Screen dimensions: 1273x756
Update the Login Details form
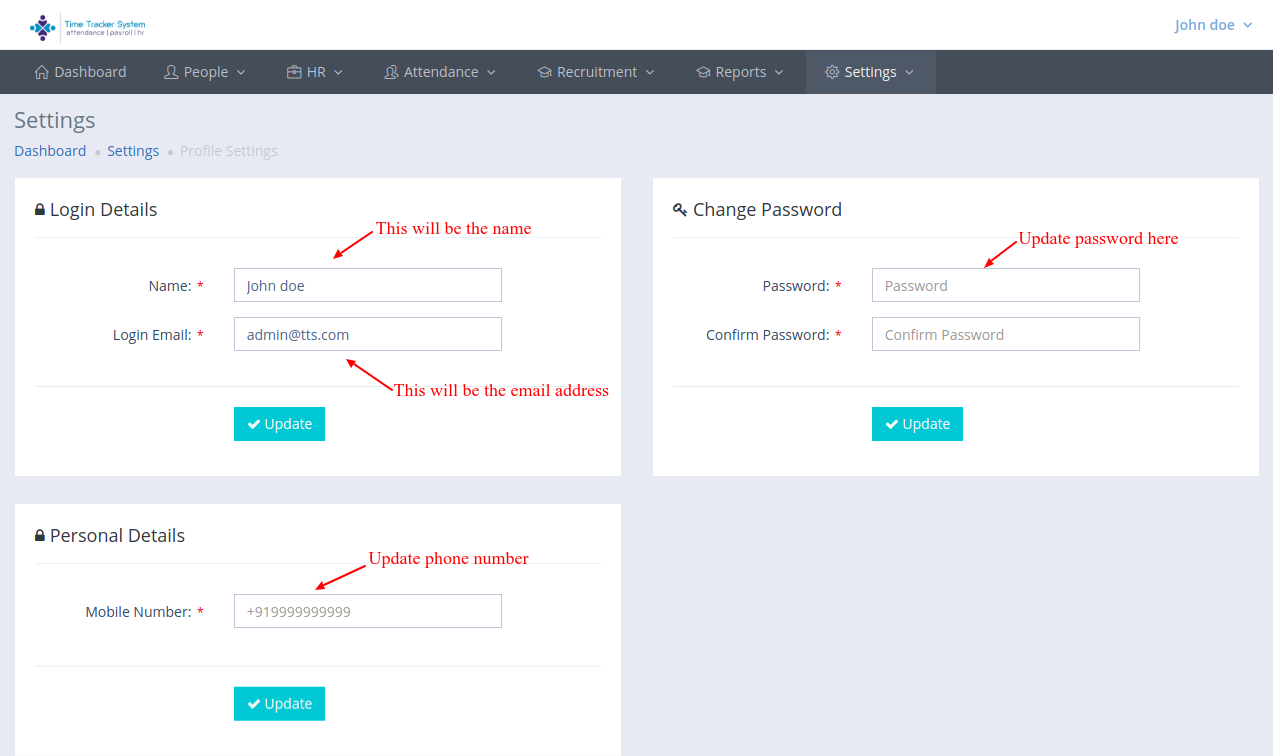click(x=279, y=424)
